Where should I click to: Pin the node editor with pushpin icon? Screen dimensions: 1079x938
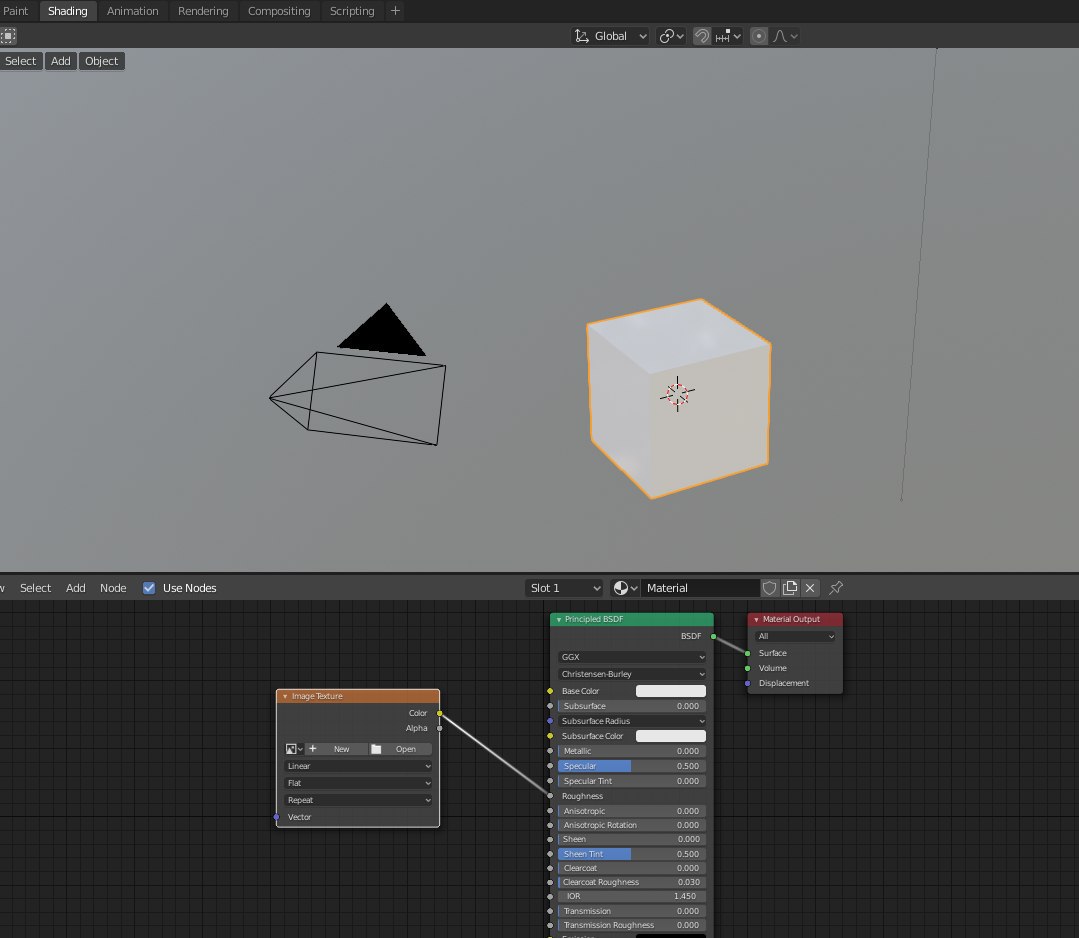pyautogui.click(x=837, y=588)
